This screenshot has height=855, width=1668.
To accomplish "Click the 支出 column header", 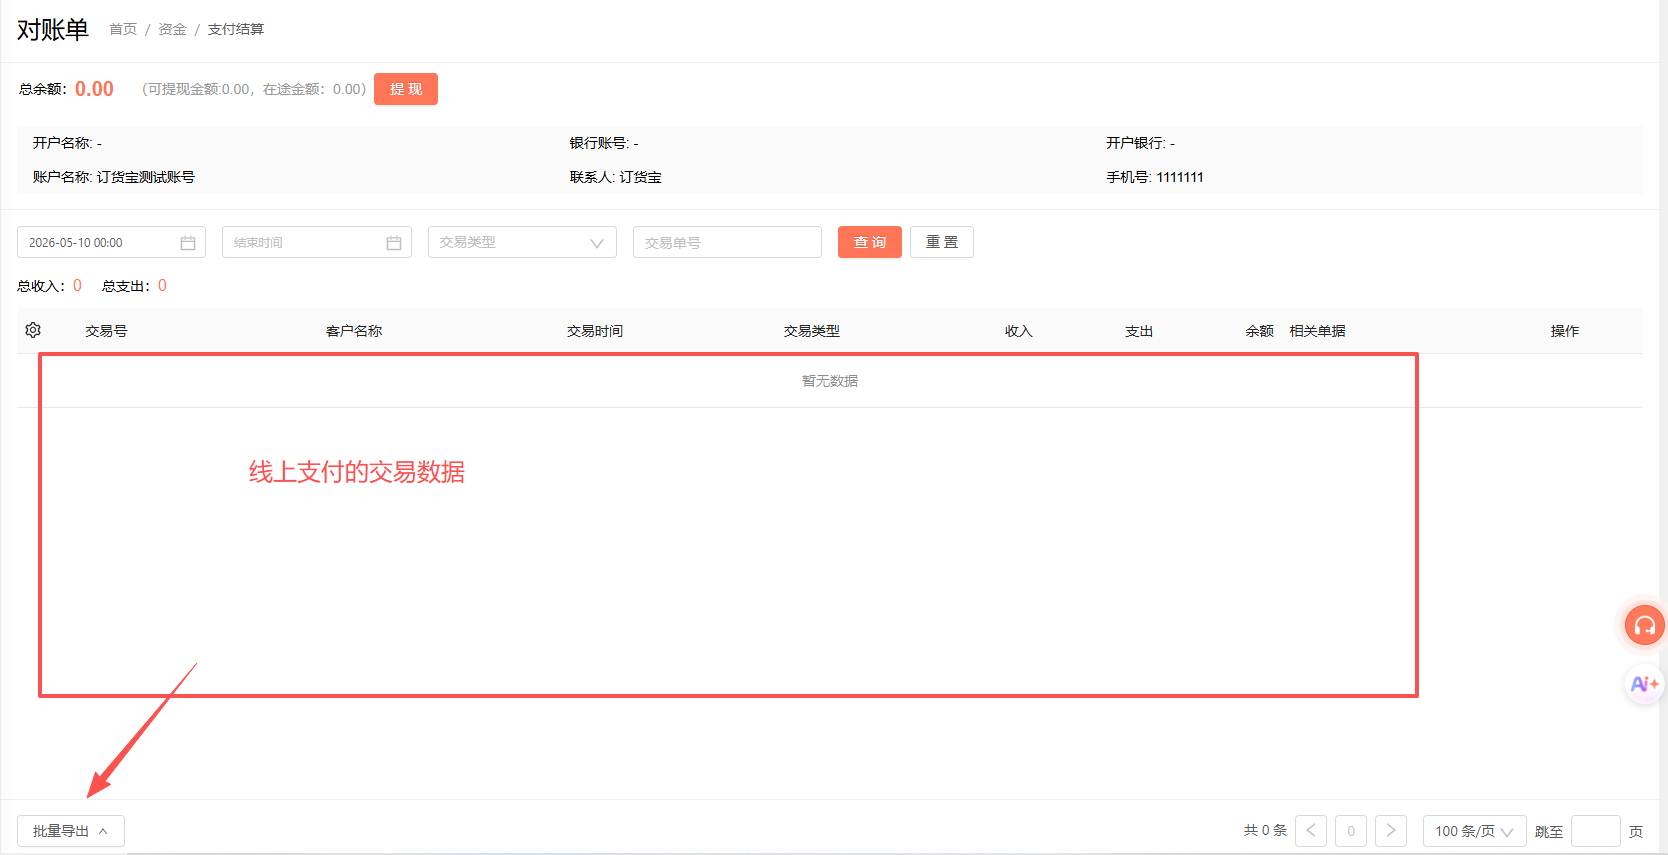I will coord(1139,331).
